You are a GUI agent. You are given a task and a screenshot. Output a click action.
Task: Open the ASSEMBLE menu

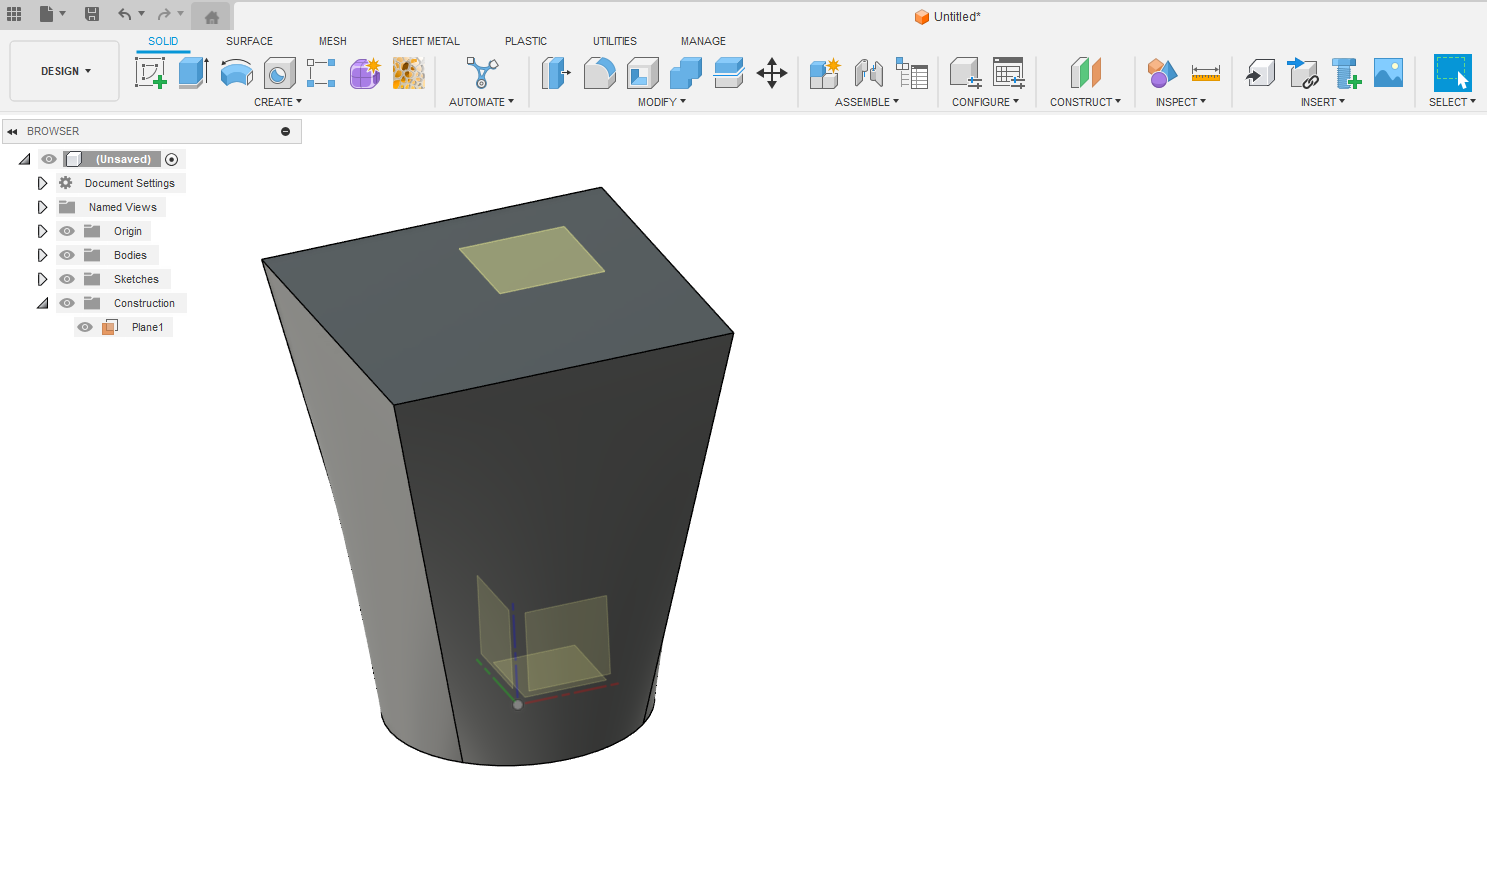[866, 102]
